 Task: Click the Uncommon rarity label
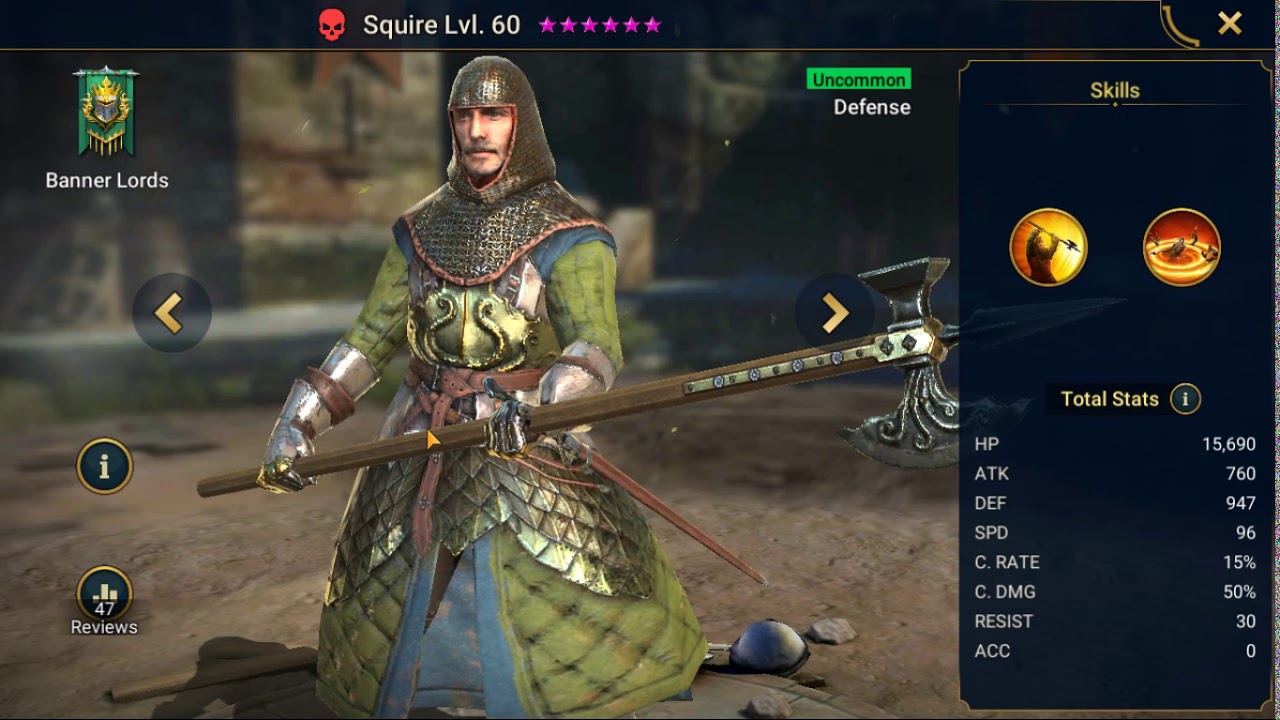tap(859, 79)
